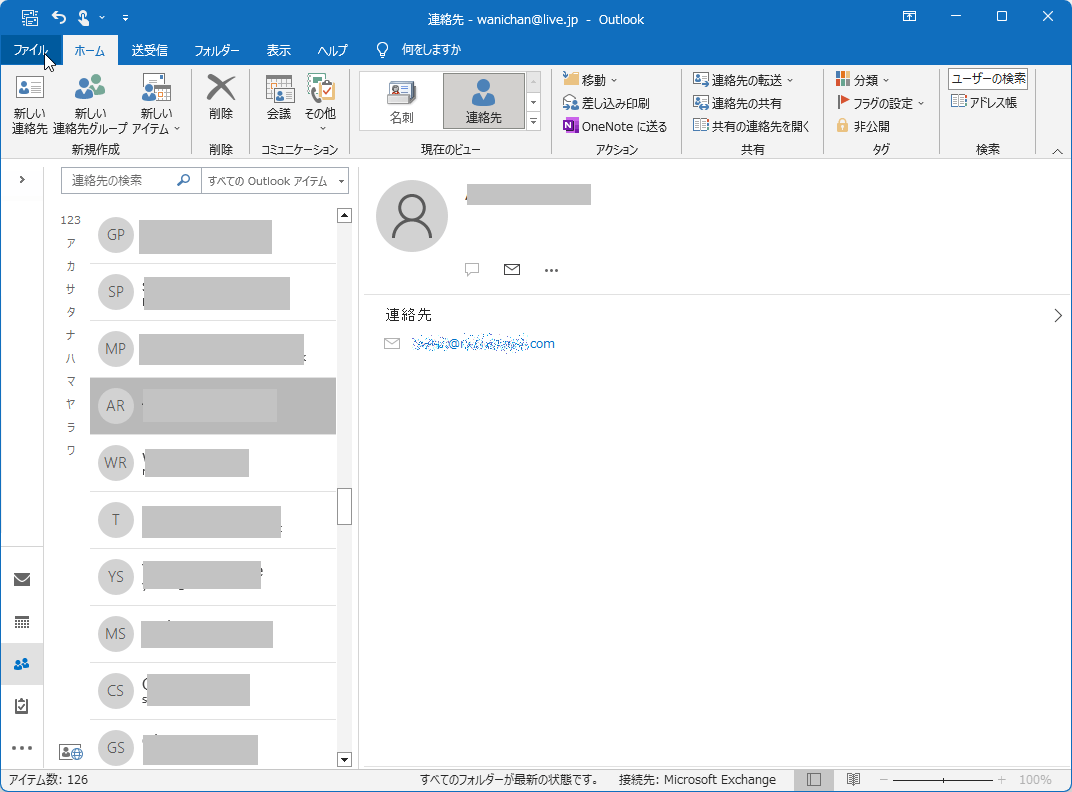Toggle 非公開 private lock

862,127
